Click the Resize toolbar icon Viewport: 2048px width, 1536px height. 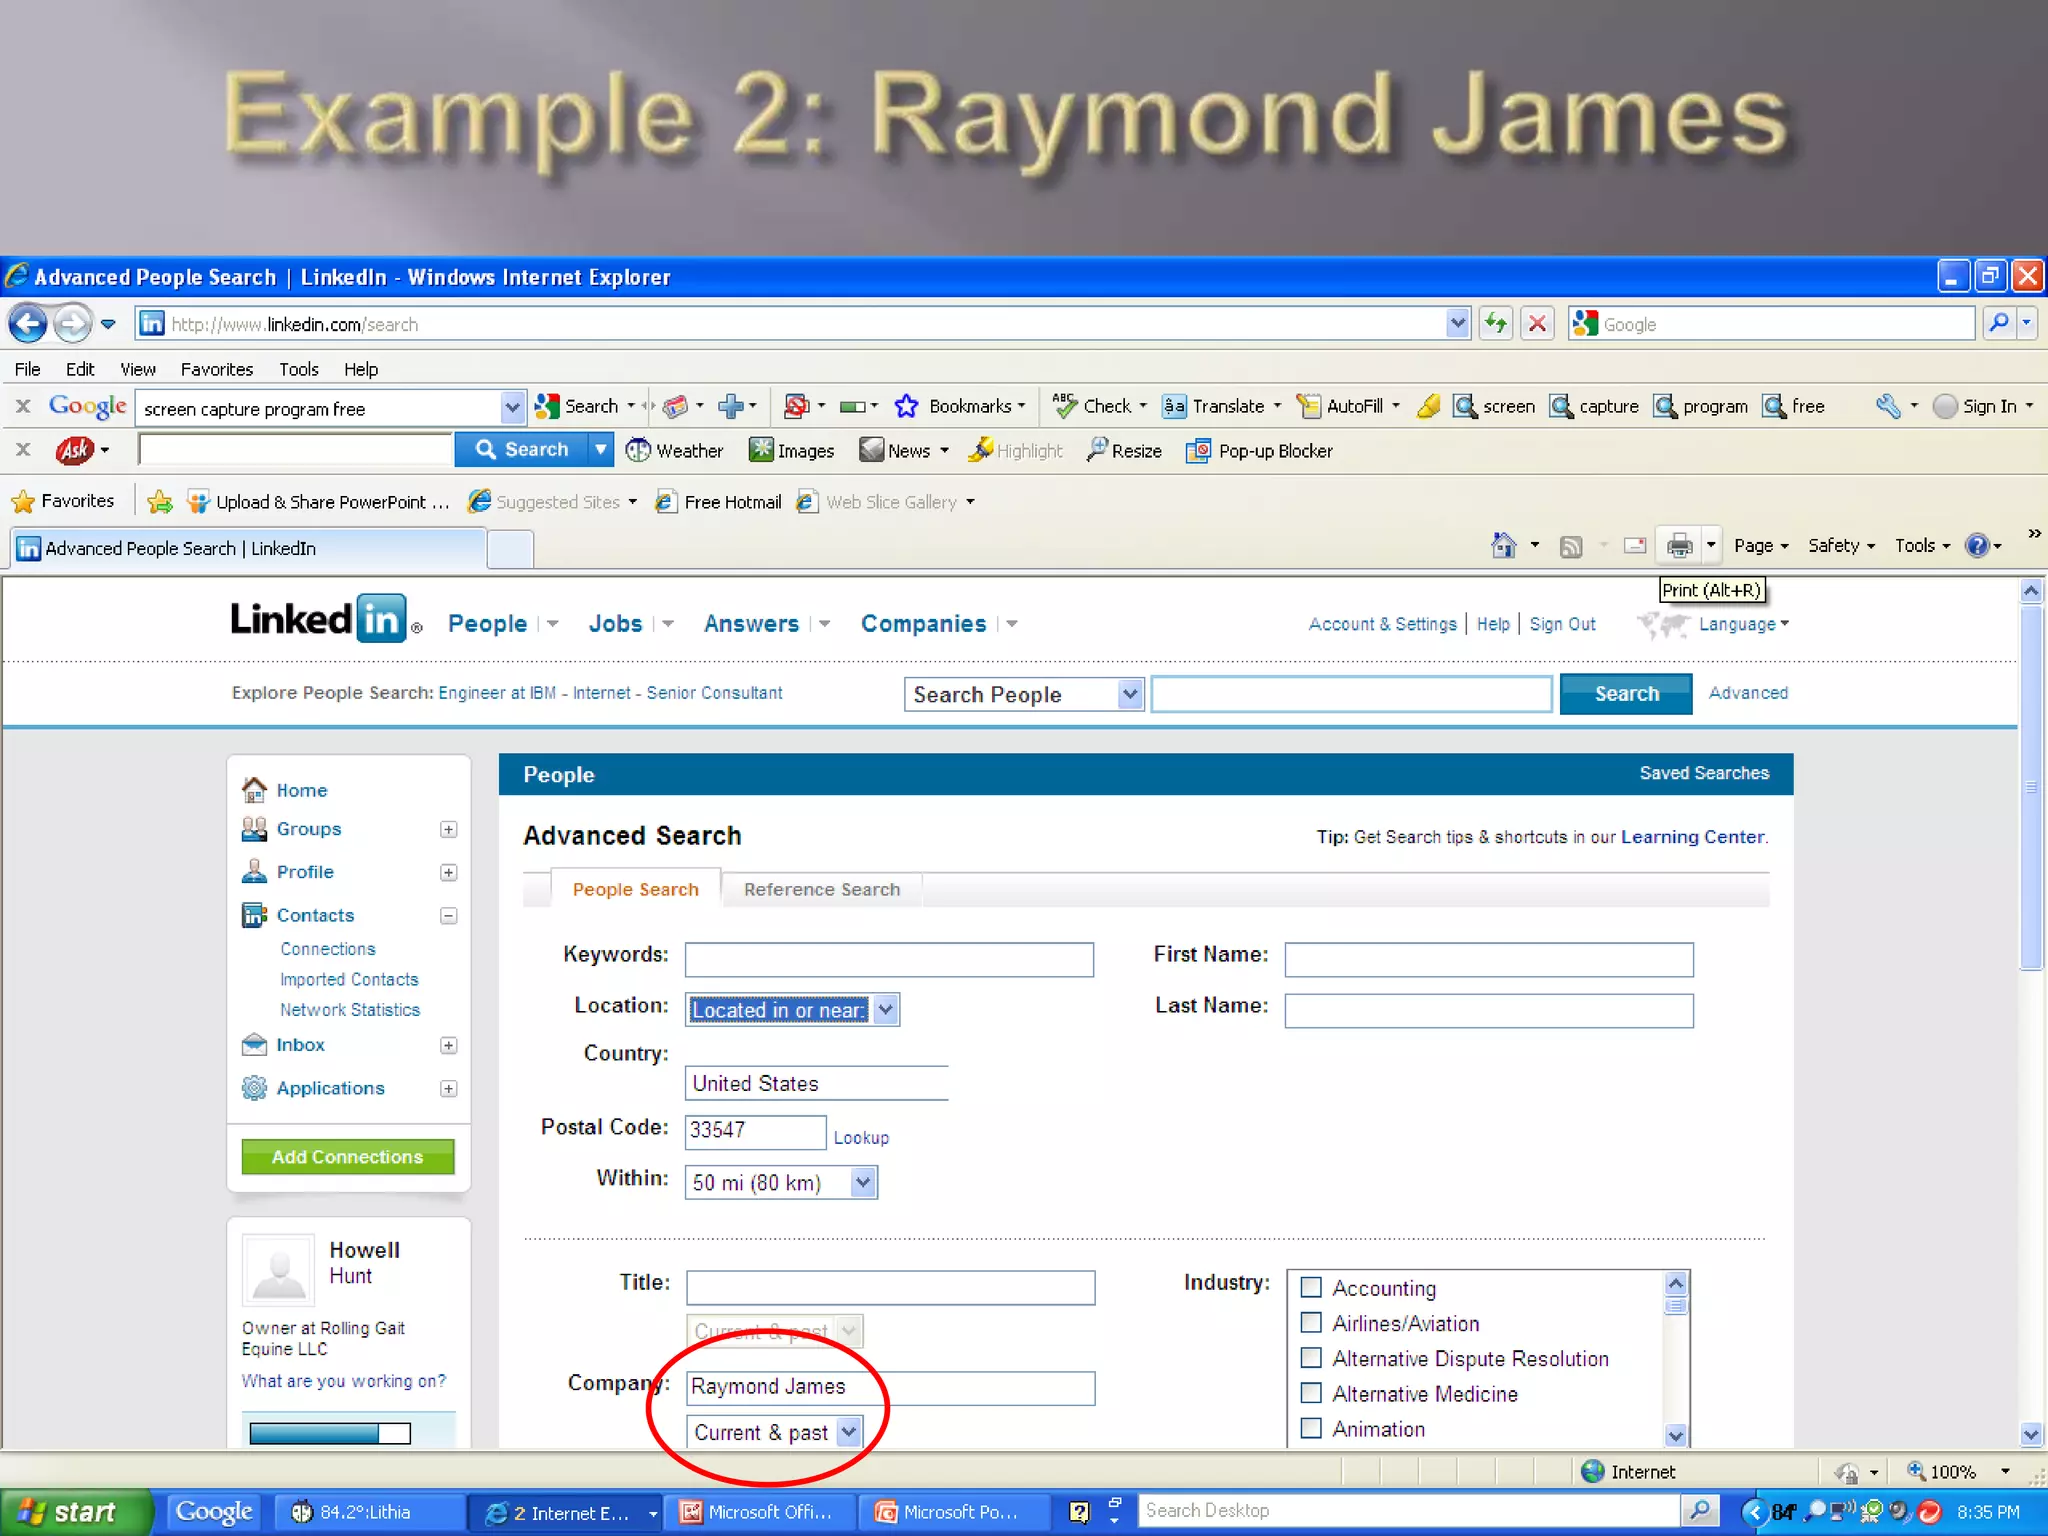pyautogui.click(x=1097, y=450)
